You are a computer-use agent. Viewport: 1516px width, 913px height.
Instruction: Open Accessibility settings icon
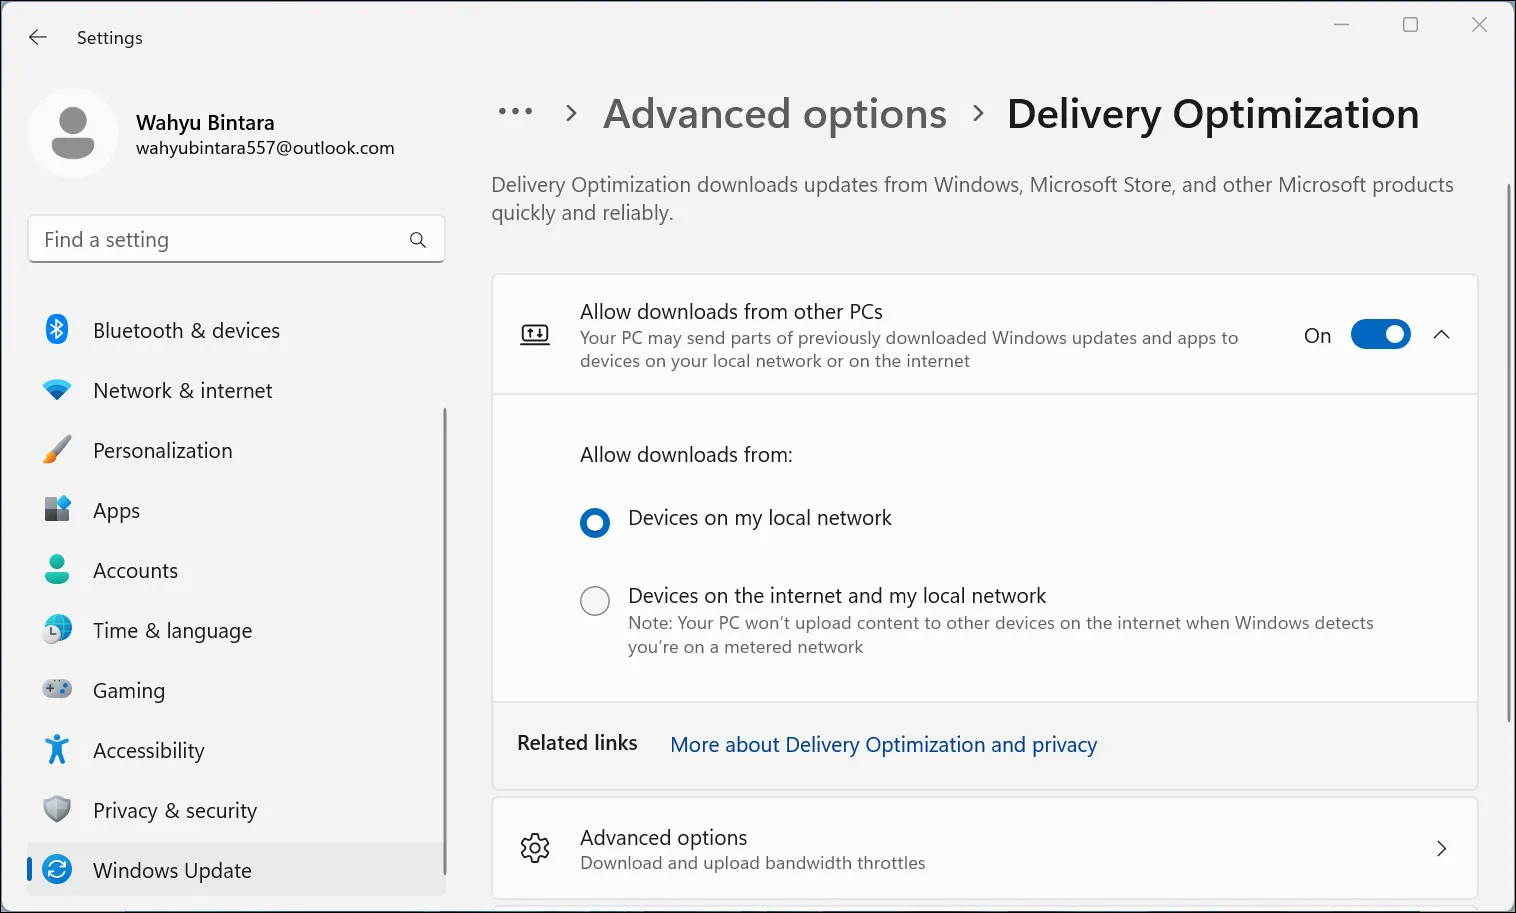point(57,750)
